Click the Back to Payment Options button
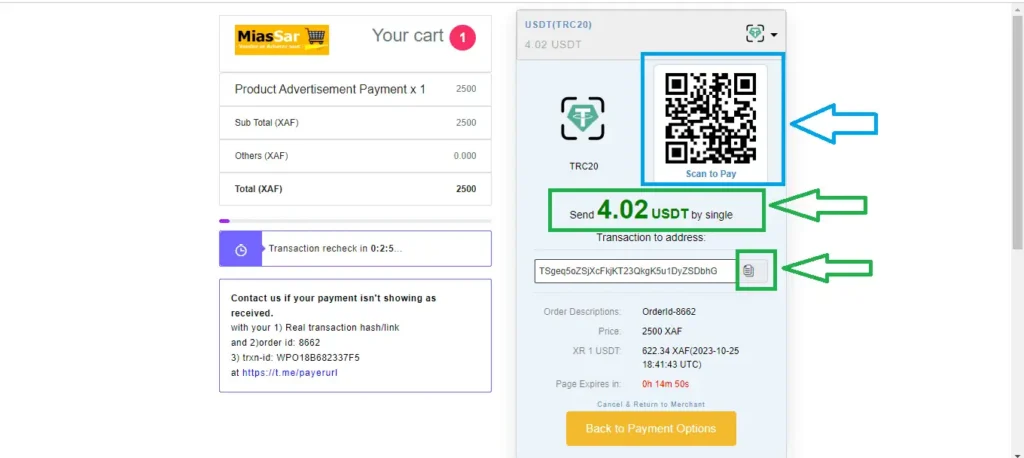Viewport: 1024px width, 458px height. pyautogui.click(x=651, y=428)
